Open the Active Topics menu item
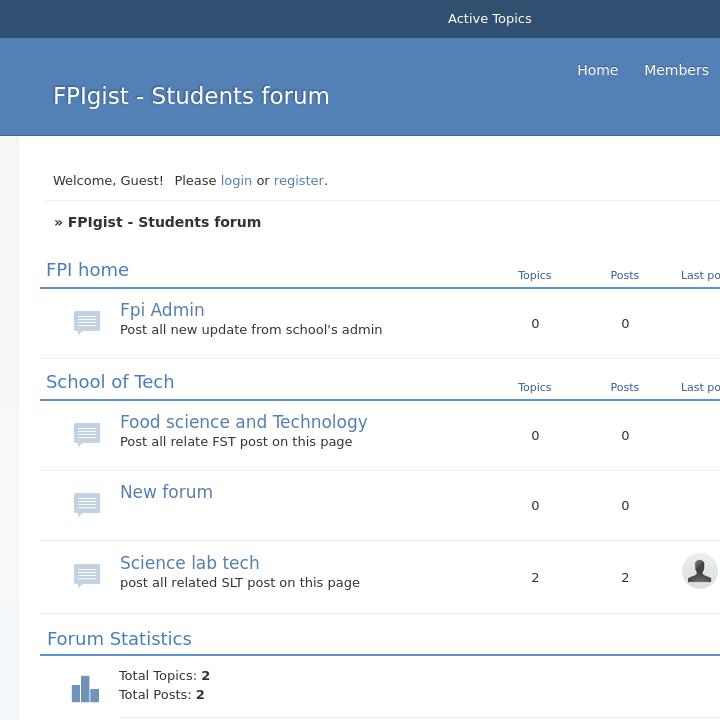Viewport: 720px width, 720px height. click(x=489, y=19)
